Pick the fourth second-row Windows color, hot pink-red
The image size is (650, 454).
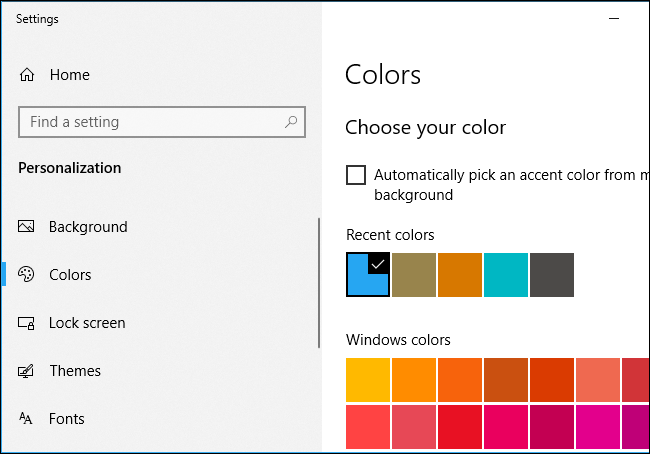click(506, 427)
